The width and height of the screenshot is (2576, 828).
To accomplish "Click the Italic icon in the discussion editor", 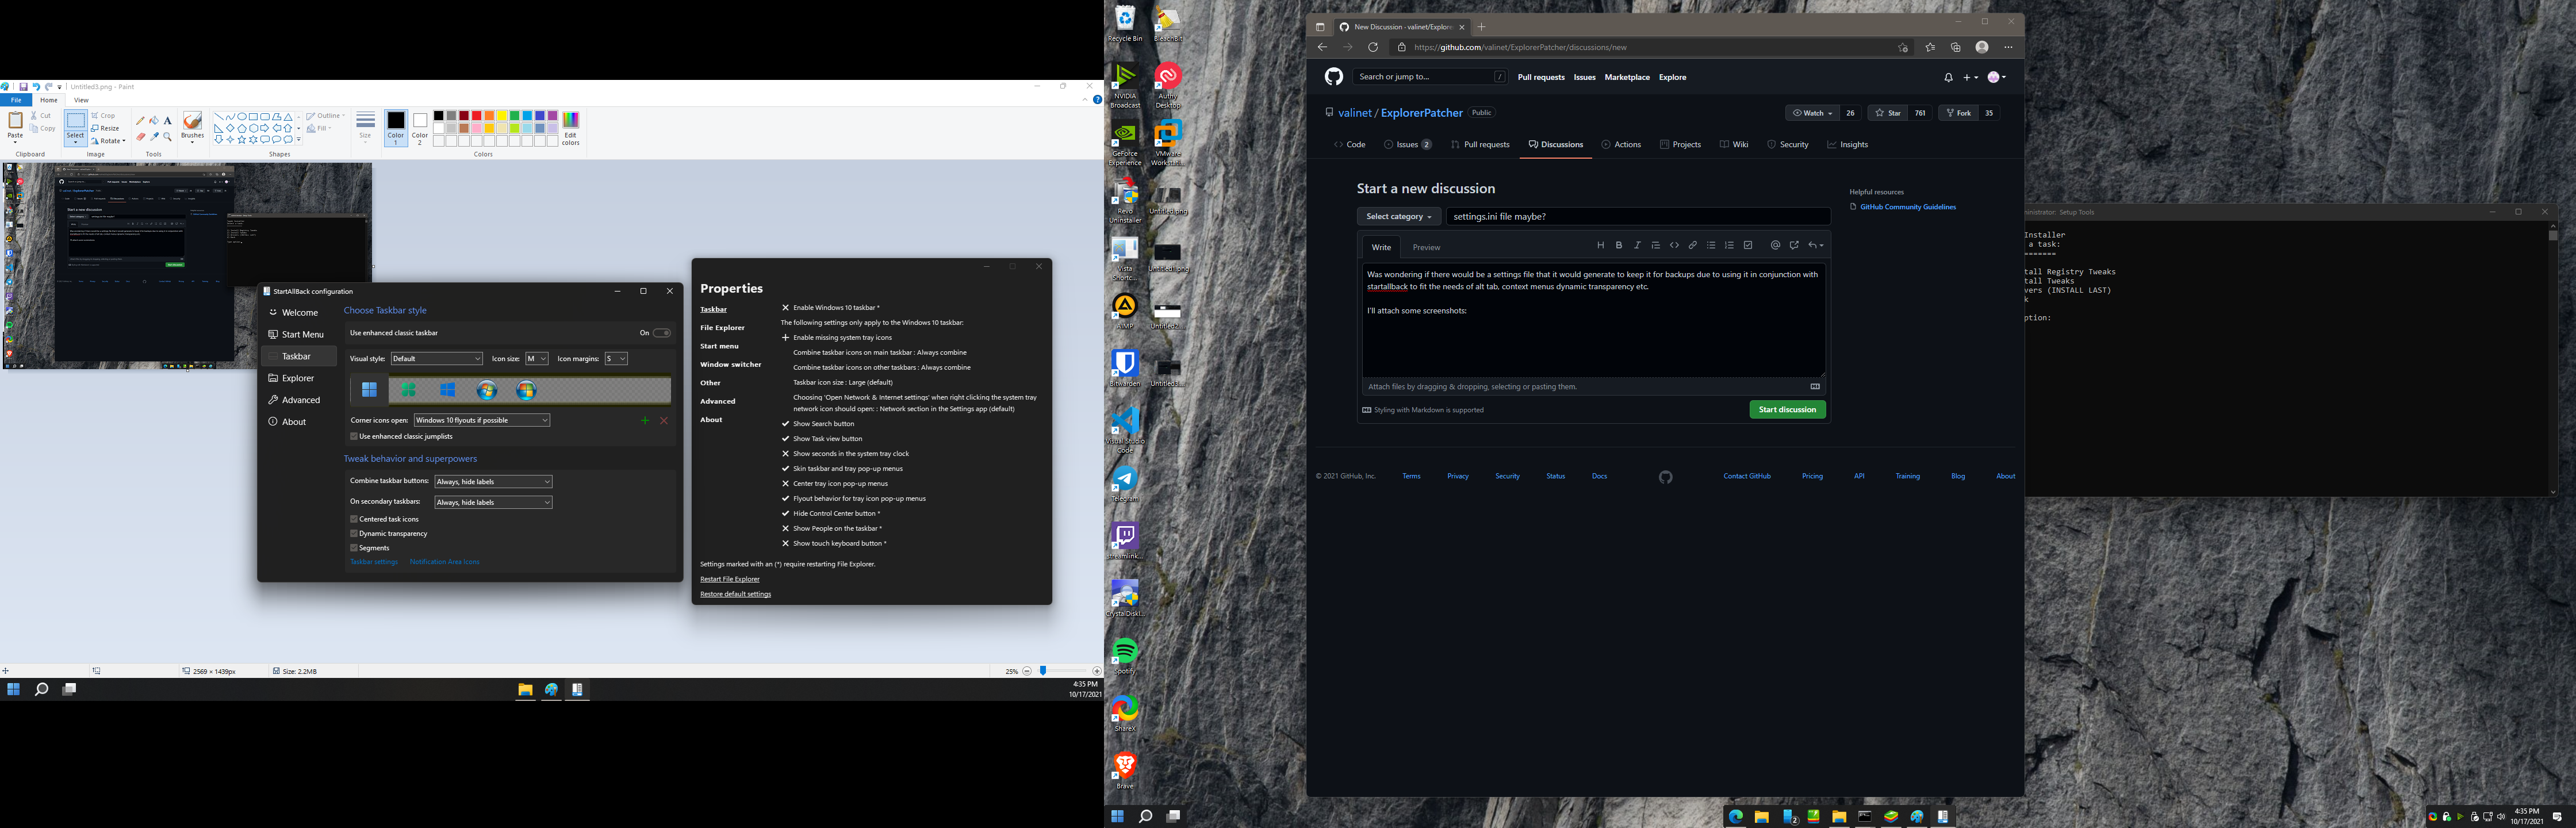I will (1637, 245).
